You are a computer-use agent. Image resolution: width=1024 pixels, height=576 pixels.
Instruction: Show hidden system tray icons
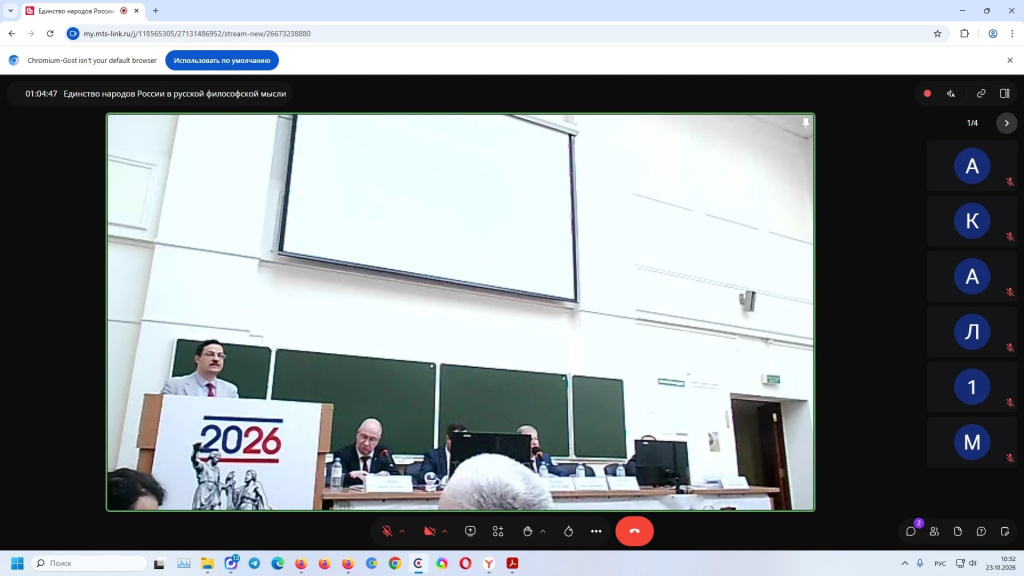(x=904, y=564)
